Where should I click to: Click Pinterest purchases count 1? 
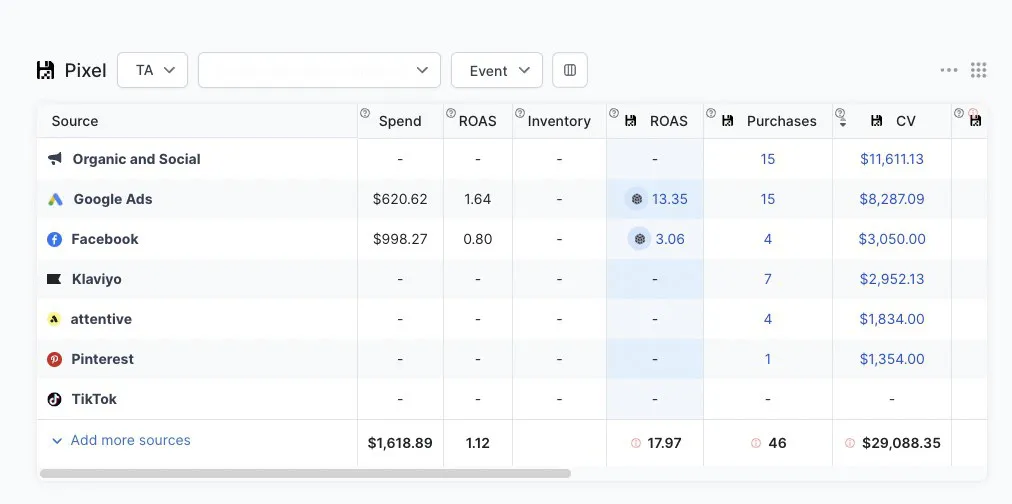point(767,359)
